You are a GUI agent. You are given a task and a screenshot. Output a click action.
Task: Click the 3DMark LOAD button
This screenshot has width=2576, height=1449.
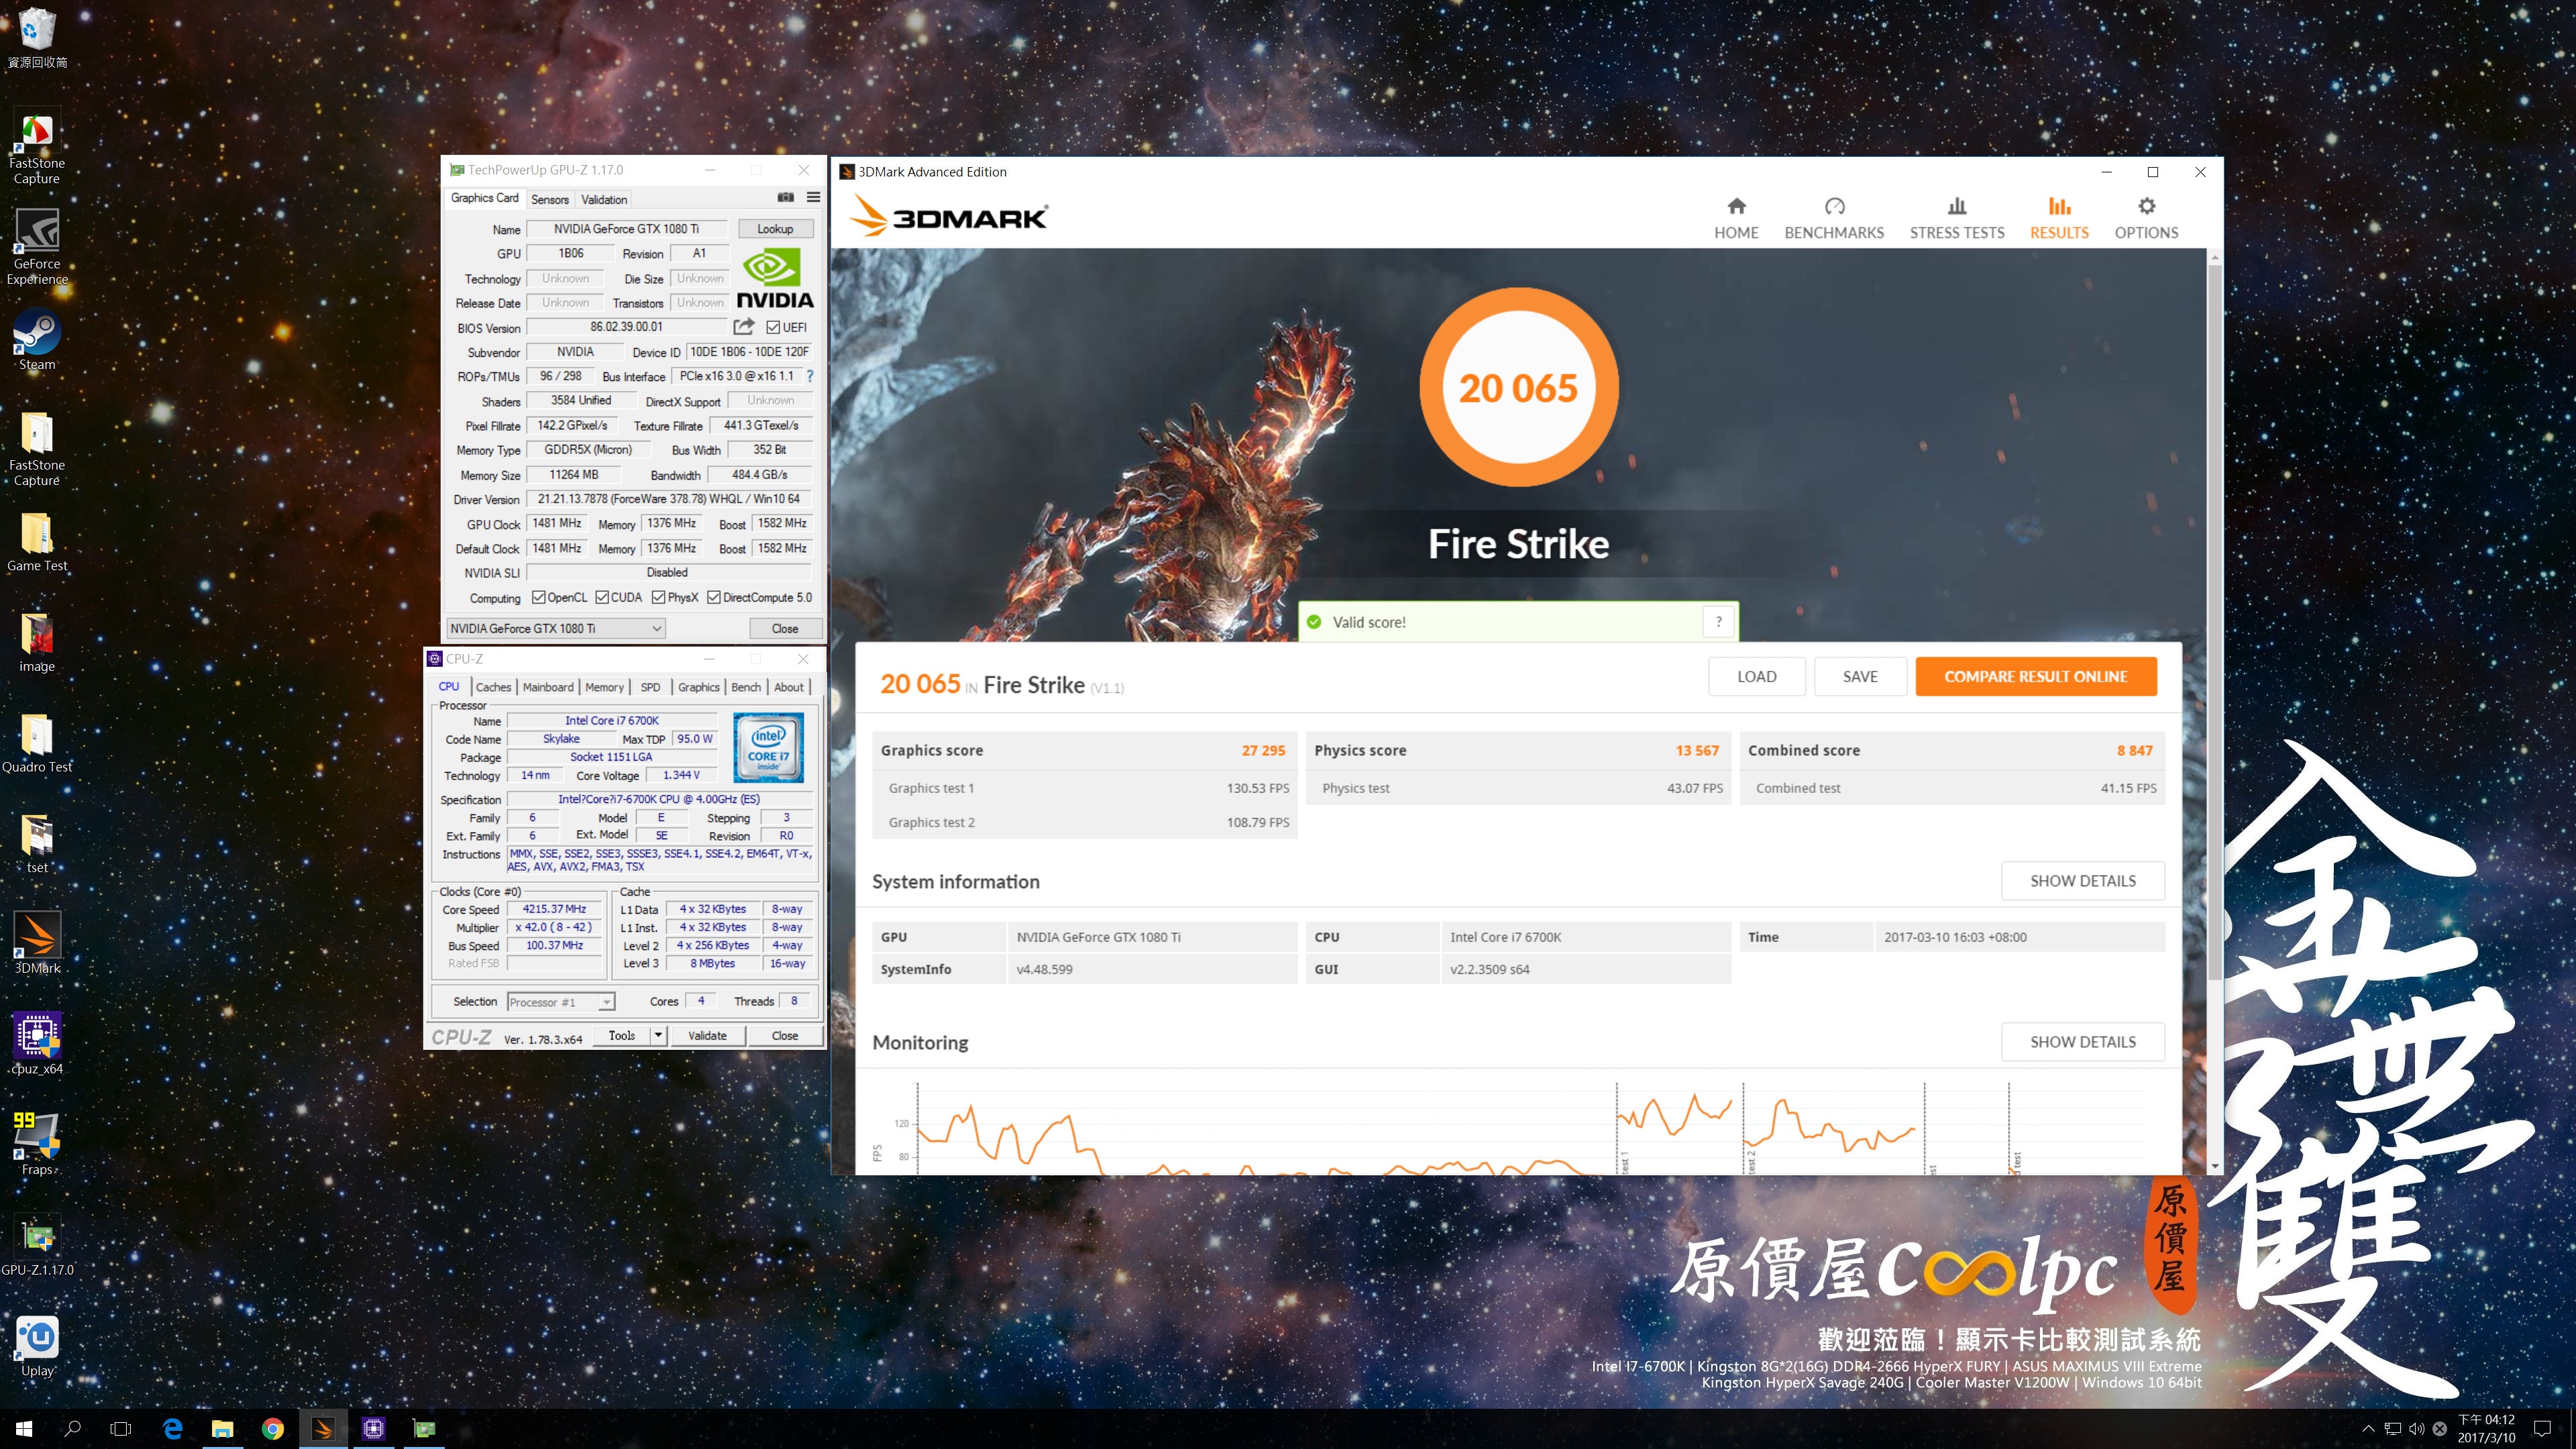pyautogui.click(x=1756, y=677)
